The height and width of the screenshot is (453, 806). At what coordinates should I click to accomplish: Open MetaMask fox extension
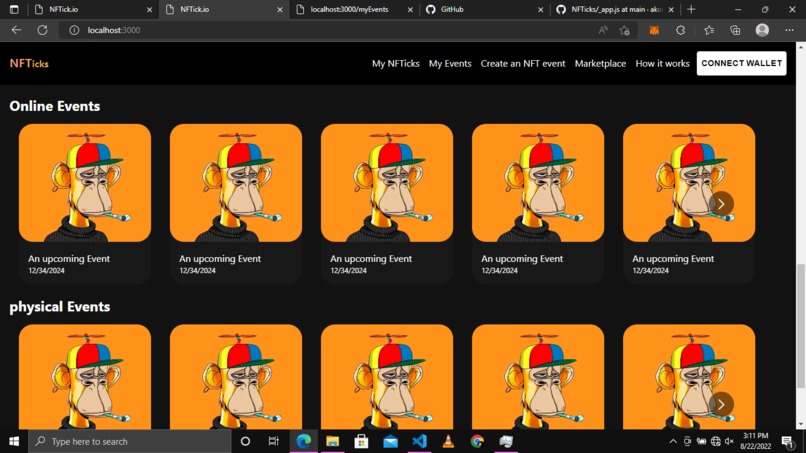654,30
